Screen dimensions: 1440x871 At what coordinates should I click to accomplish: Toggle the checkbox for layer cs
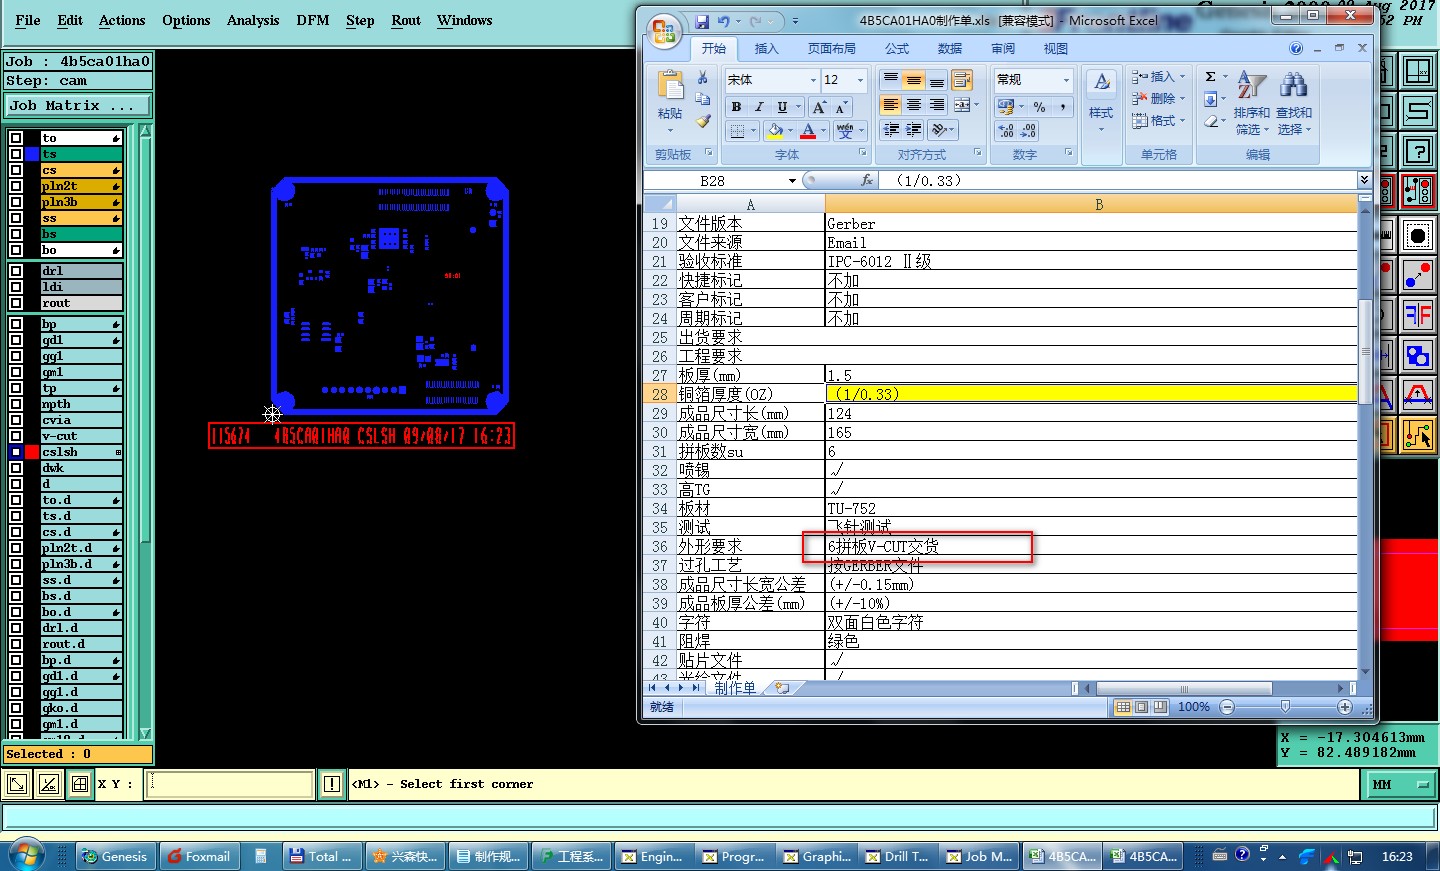tap(15, 170)
